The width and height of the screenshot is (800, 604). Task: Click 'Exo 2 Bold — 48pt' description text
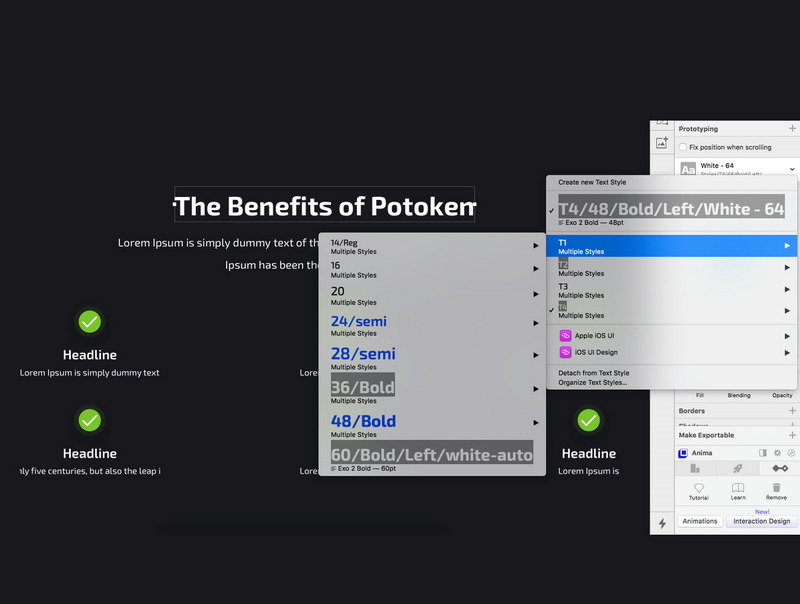click(x=594, y=222)
